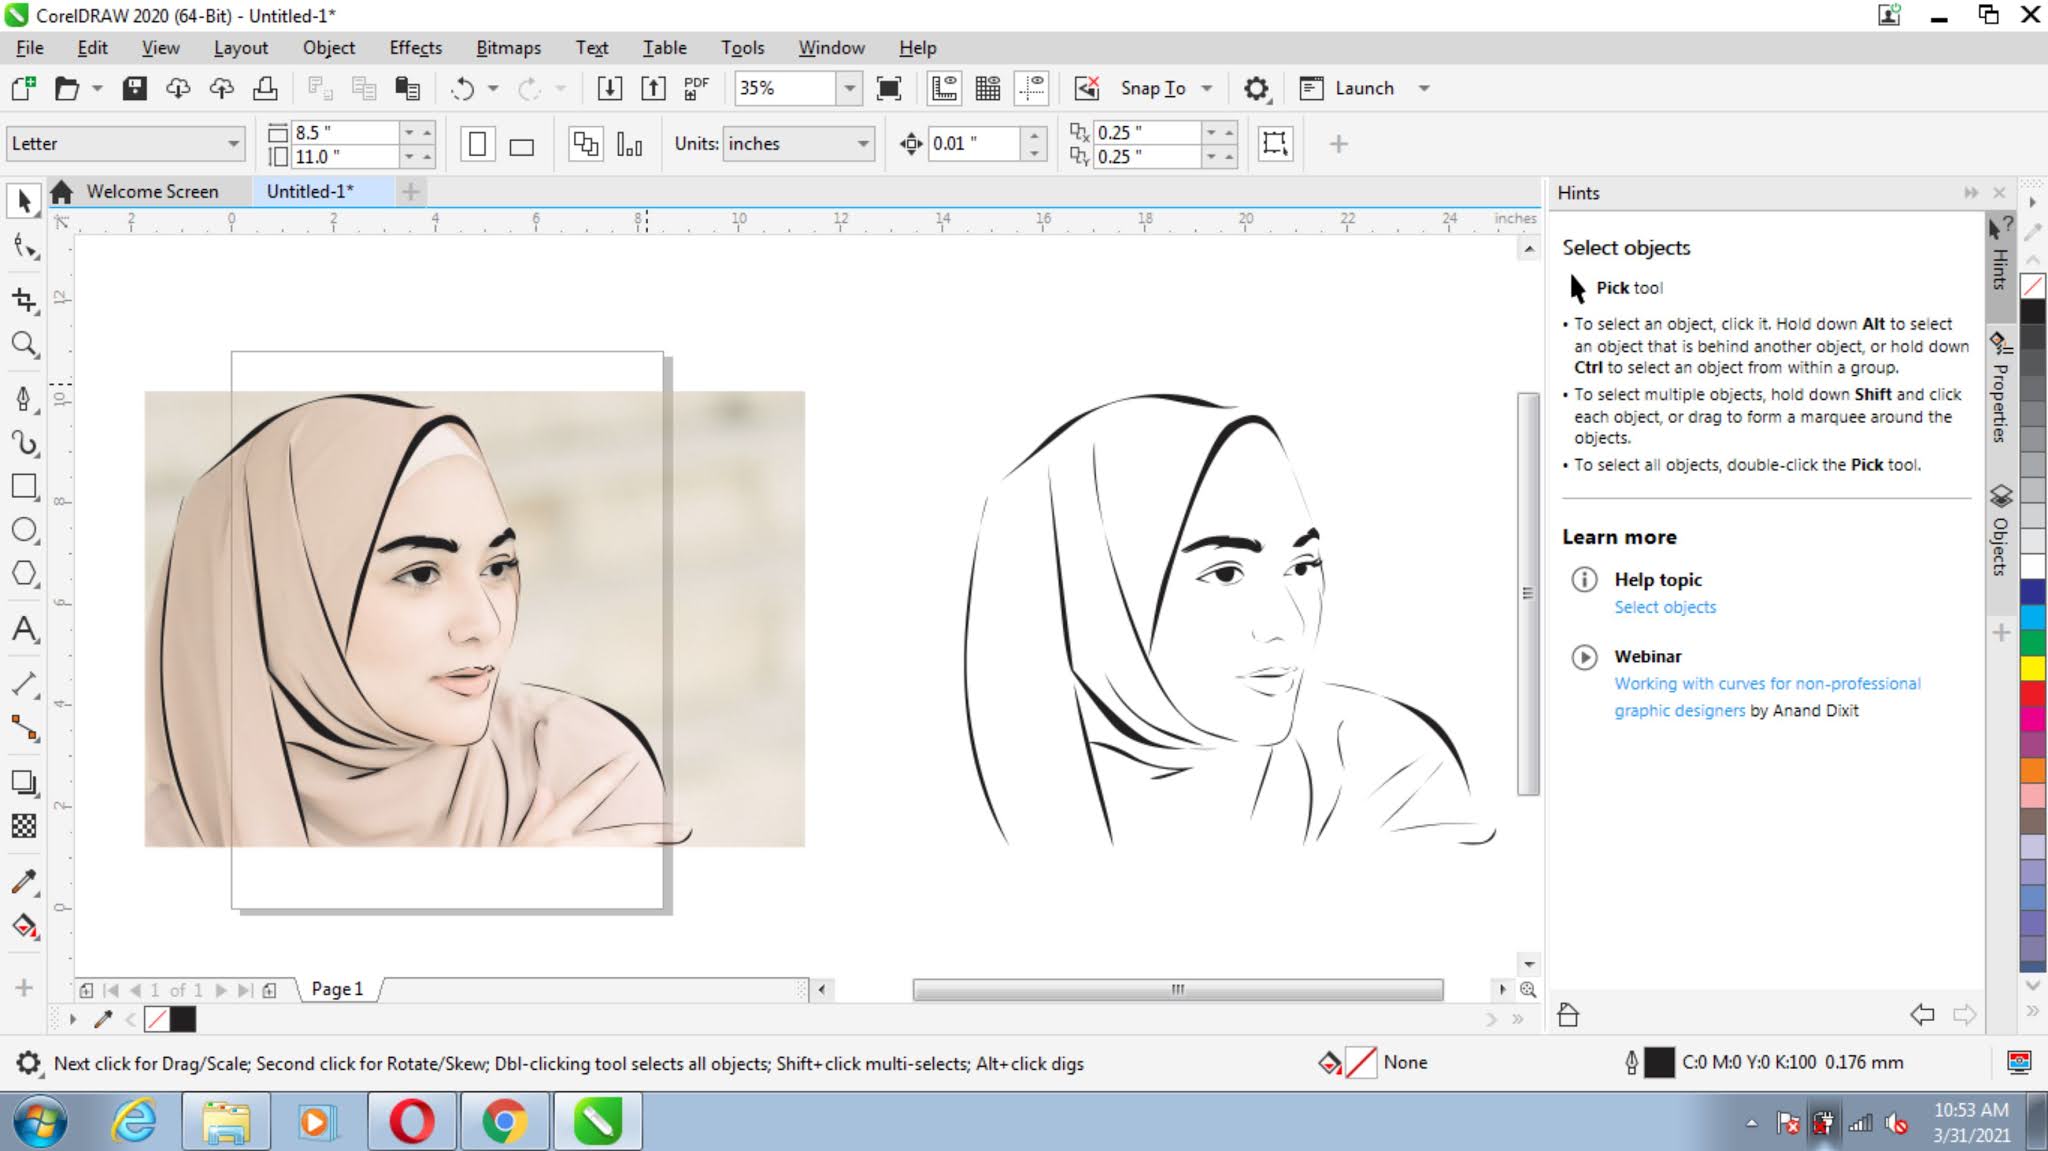The image size is (2048, 1151).
Task: Click the Publish to PDF icon
Action: coord(695,88)
